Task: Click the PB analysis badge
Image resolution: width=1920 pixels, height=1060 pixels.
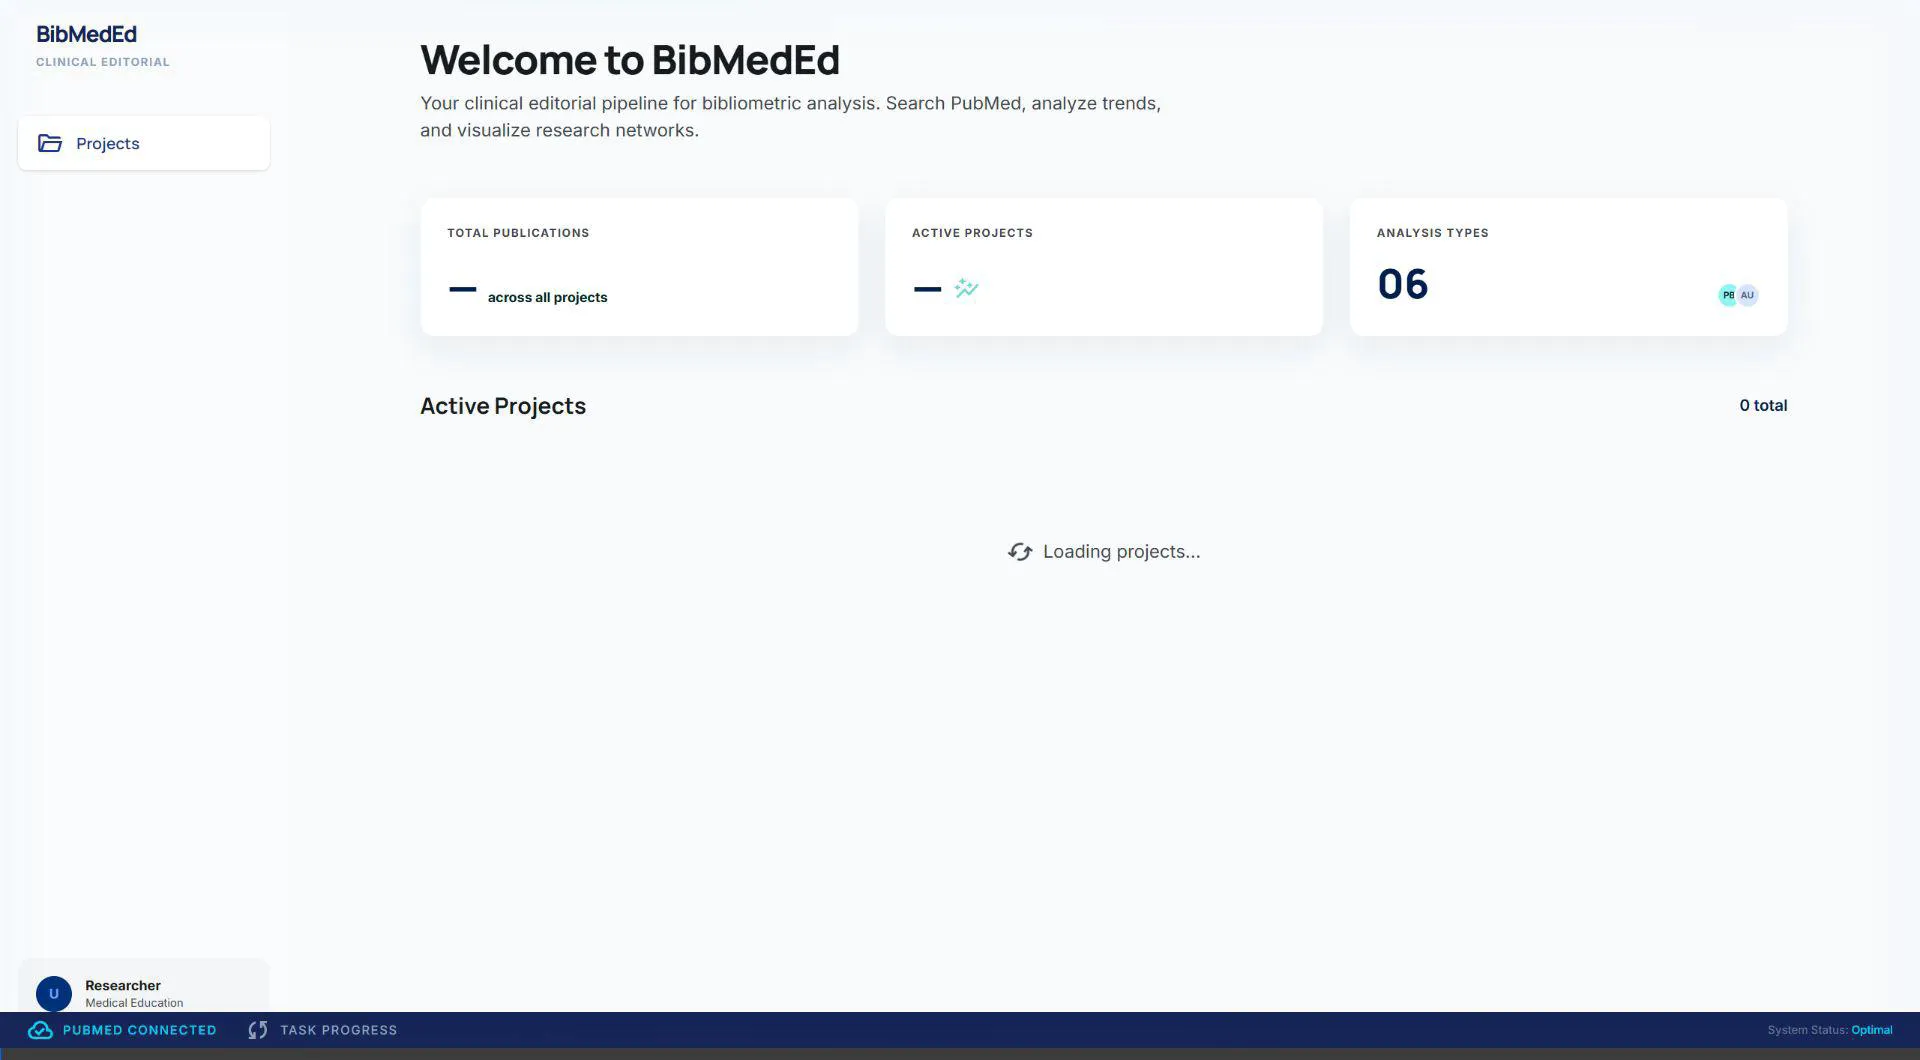Action: (x=1728, y=295)
